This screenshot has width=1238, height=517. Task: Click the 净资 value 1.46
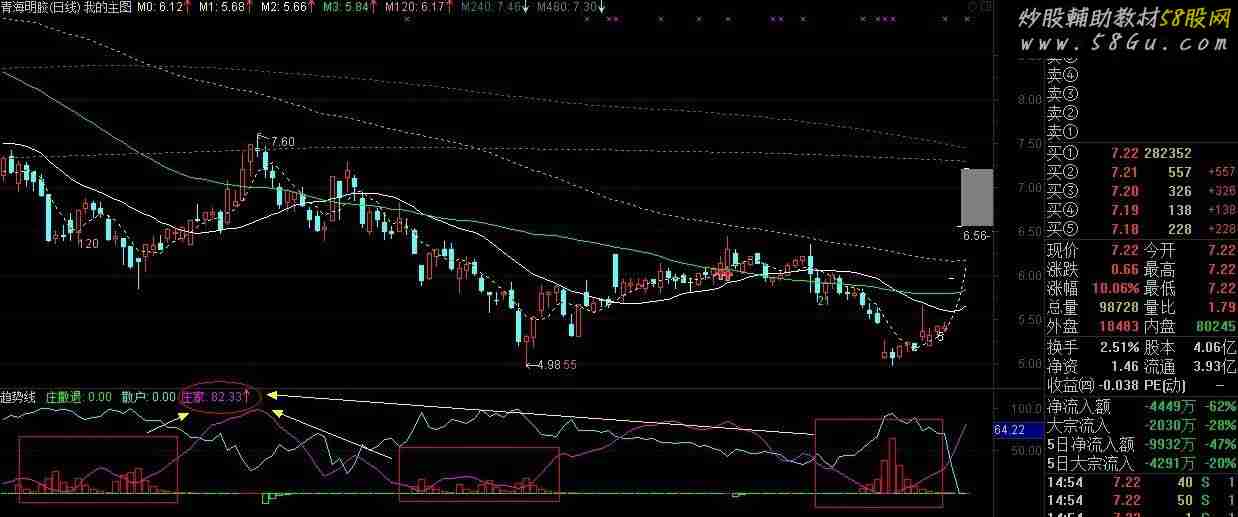pos(1124,366)
